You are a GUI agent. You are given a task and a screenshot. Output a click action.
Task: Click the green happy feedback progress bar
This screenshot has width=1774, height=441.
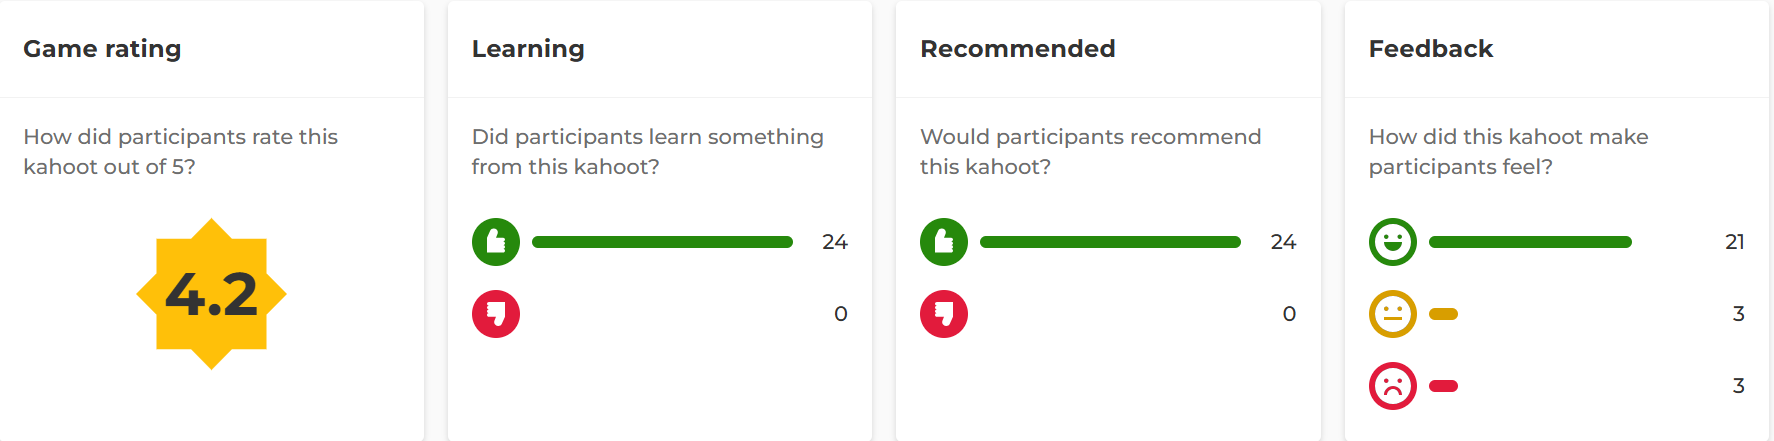[1530, 242]
